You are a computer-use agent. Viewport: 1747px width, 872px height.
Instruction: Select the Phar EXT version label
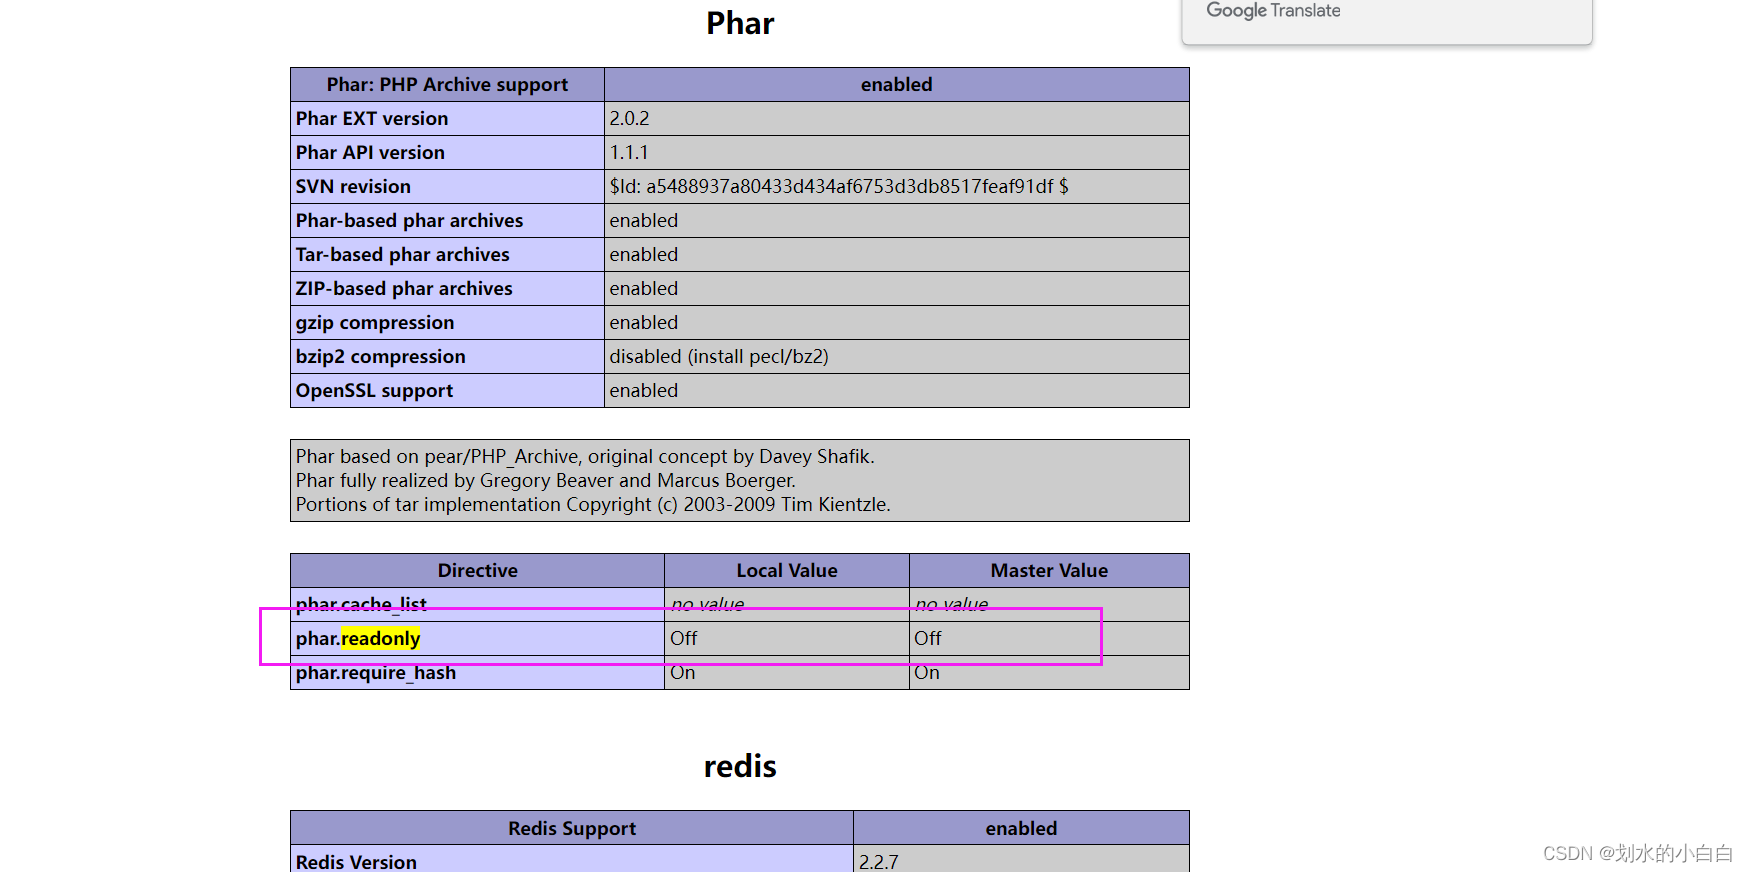[x=372, y=119]
